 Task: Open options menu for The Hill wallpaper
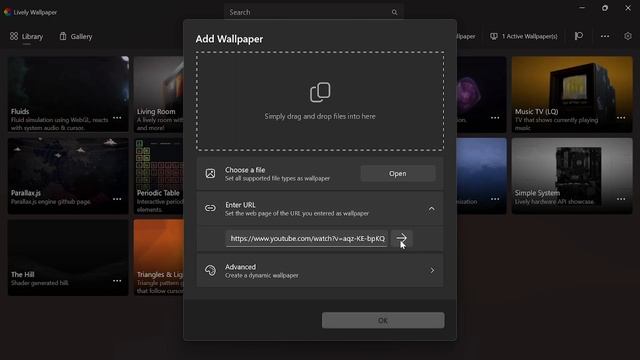point(117,281)
